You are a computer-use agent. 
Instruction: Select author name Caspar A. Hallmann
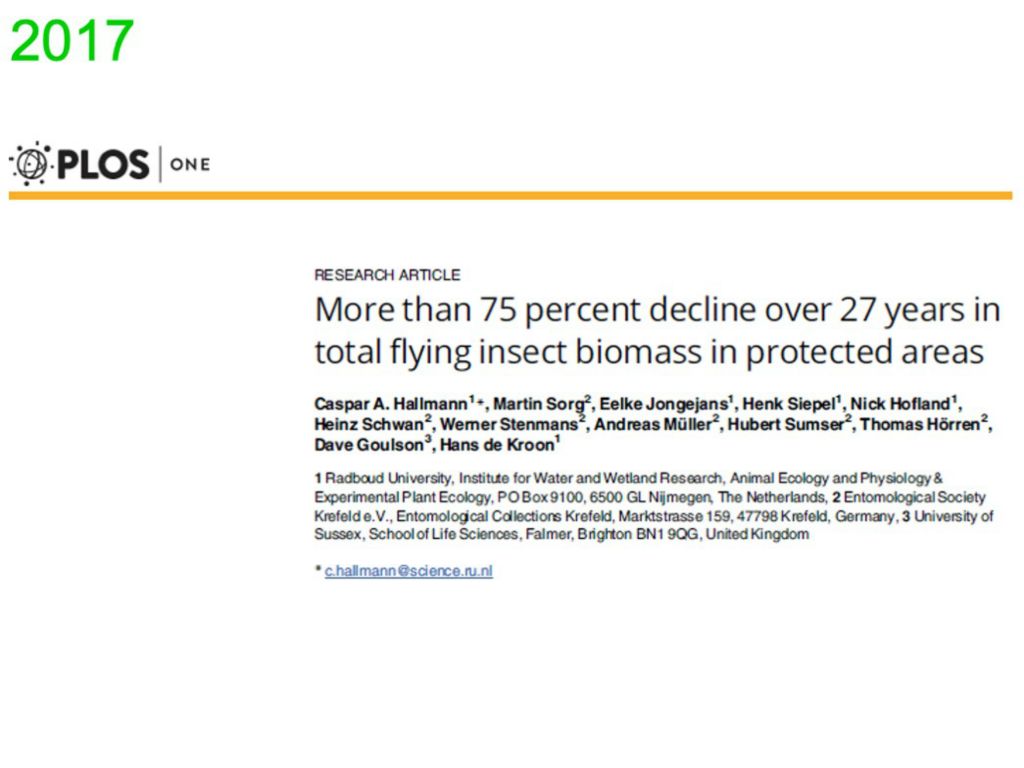click(391, 404)
